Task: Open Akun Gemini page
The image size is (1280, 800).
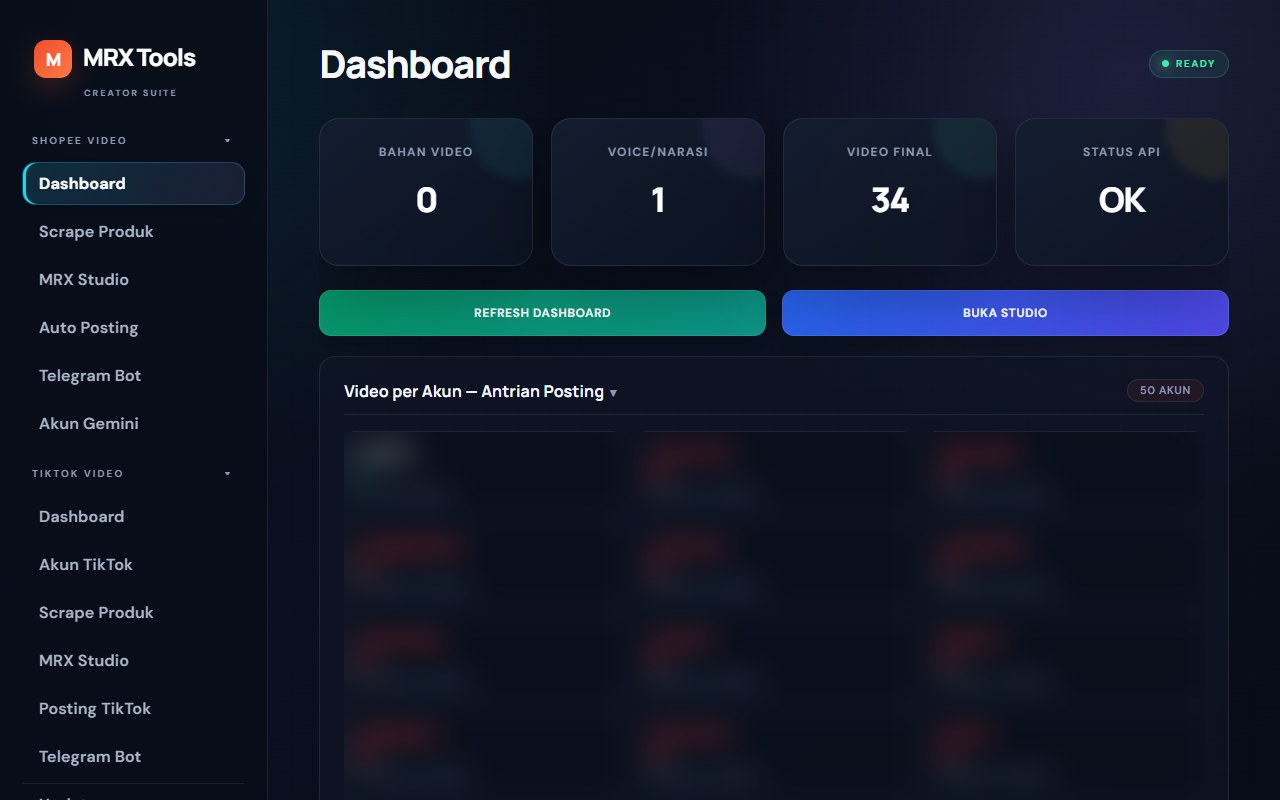Action: point(134,423)
